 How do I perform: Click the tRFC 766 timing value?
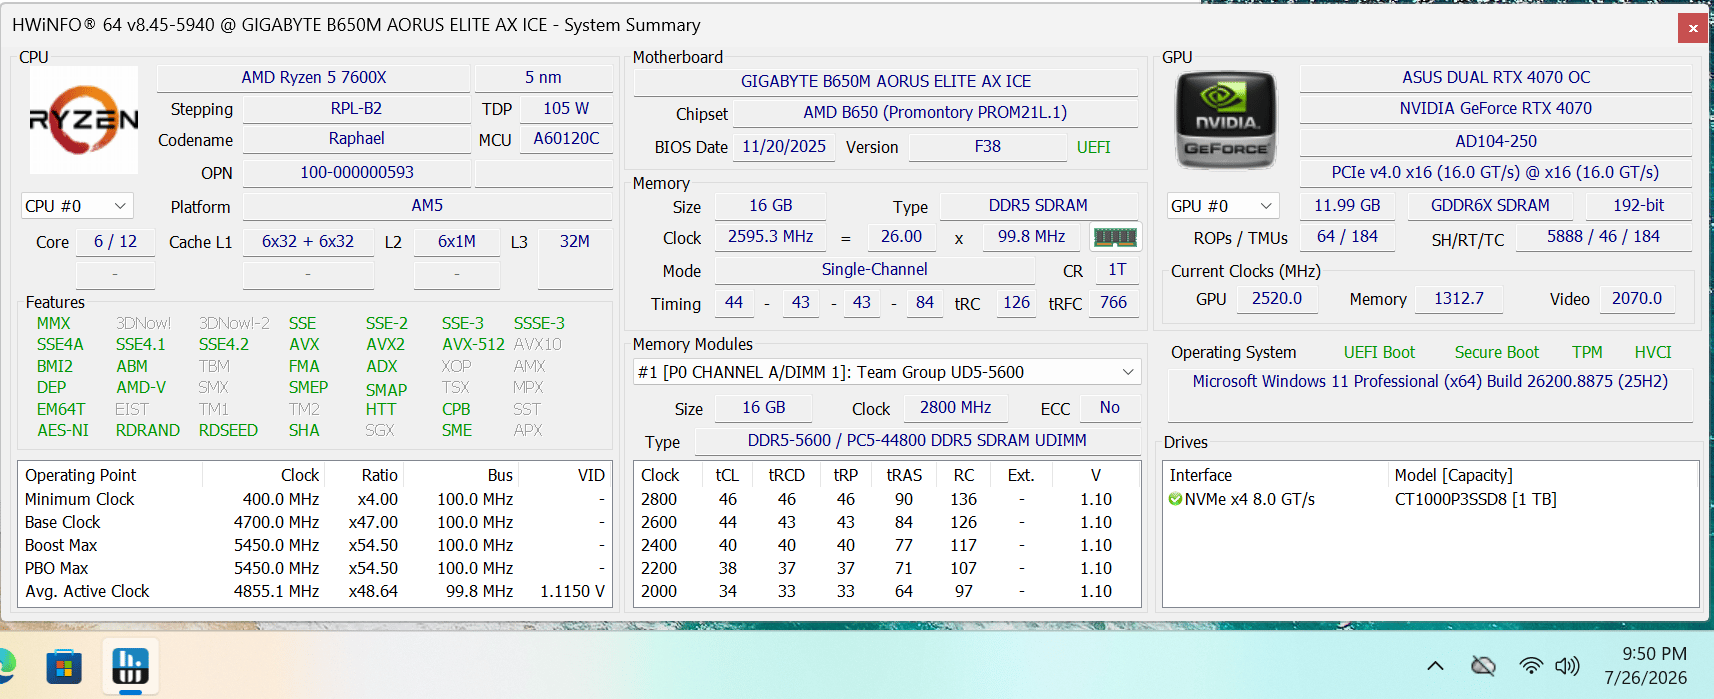point(1113,303)
